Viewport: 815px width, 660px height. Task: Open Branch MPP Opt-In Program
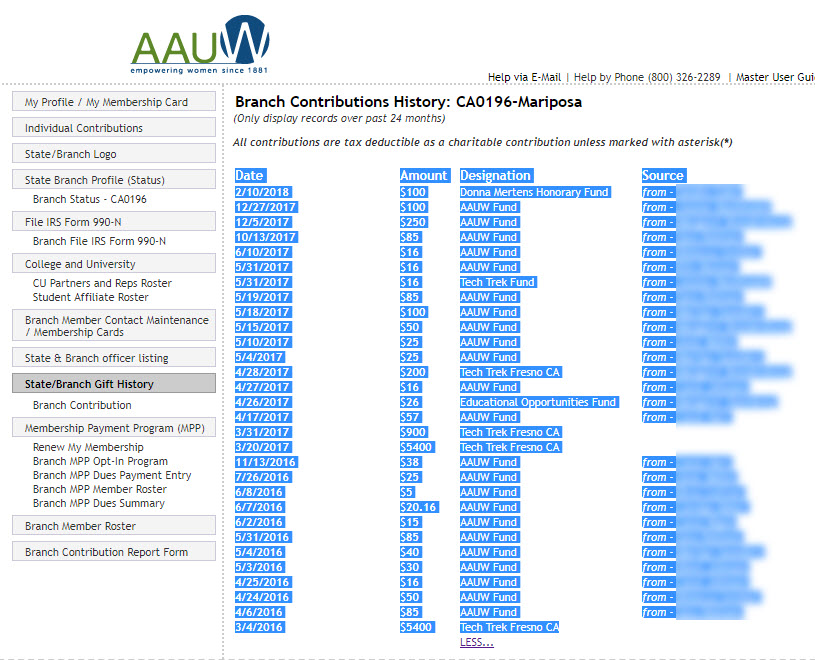(x=100, y=461)
